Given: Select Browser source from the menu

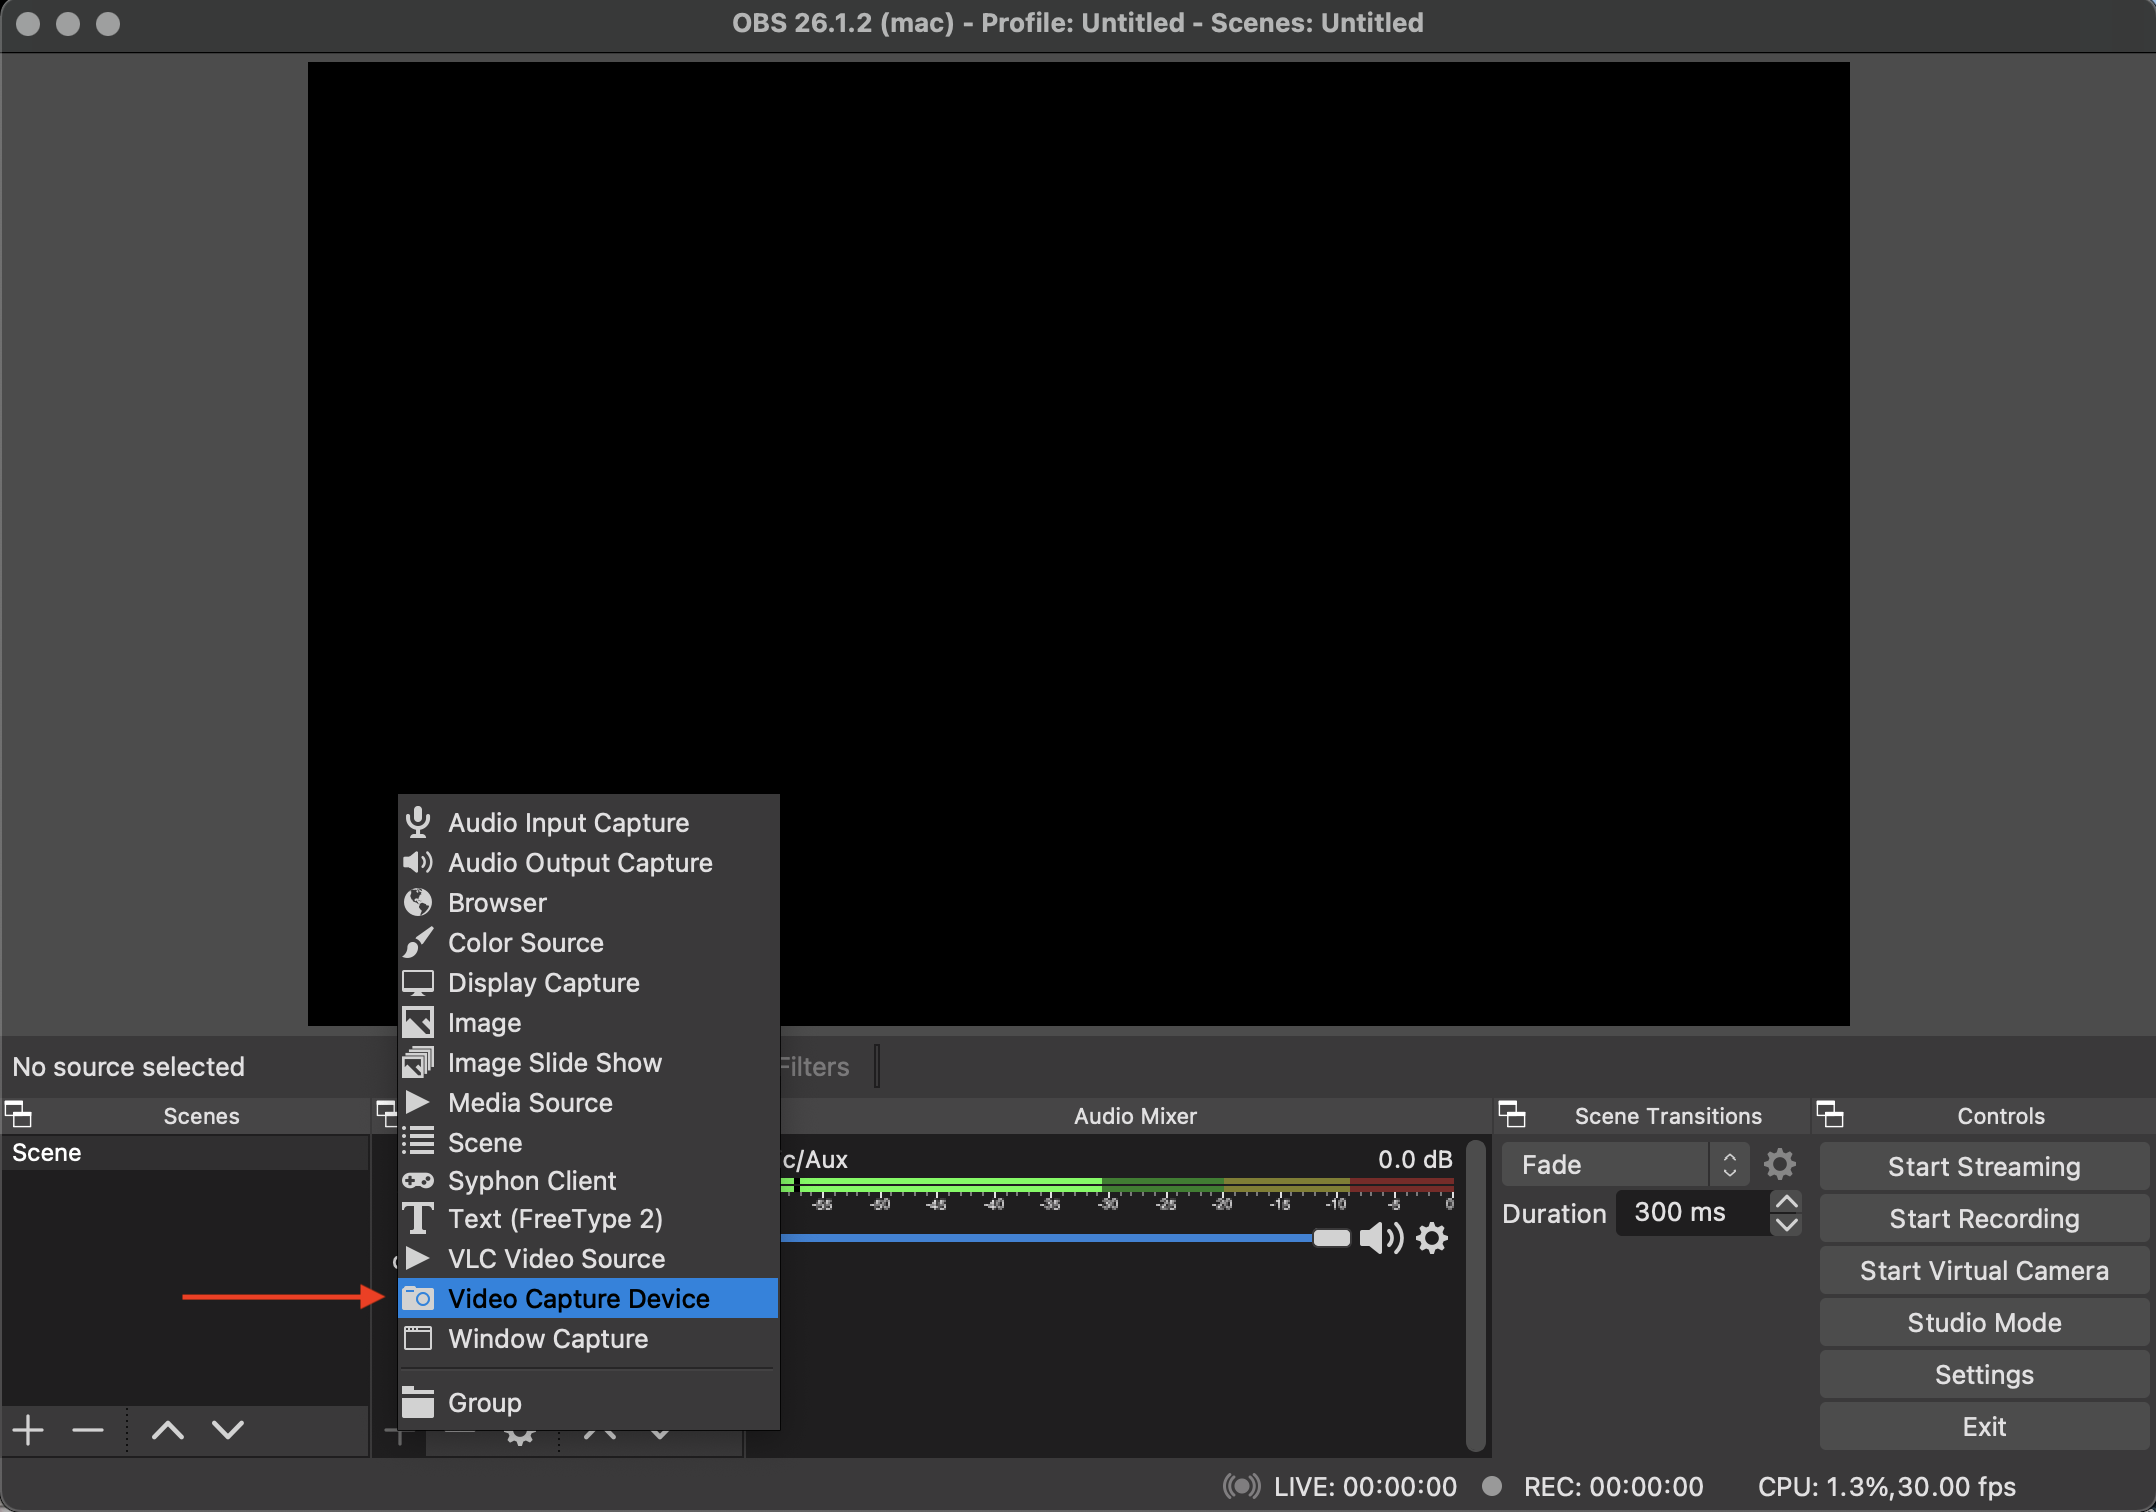Looking at the screenshot, I should (588, 902).
